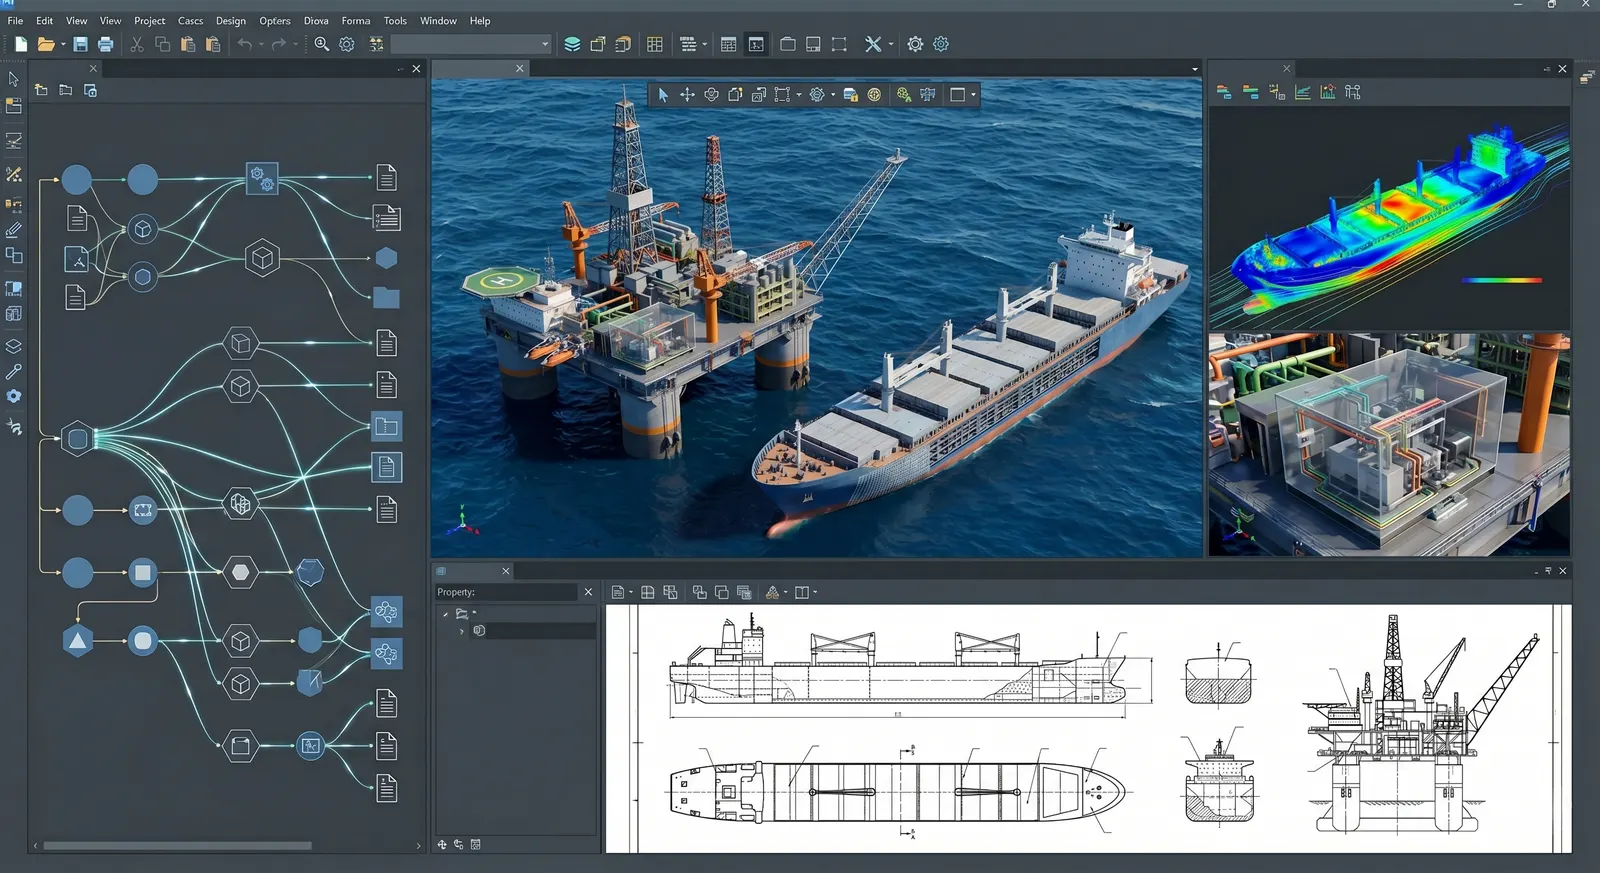Click the line chart icon in analysis panel
Screen dimensions: 1600x873
coord(1302,92)
